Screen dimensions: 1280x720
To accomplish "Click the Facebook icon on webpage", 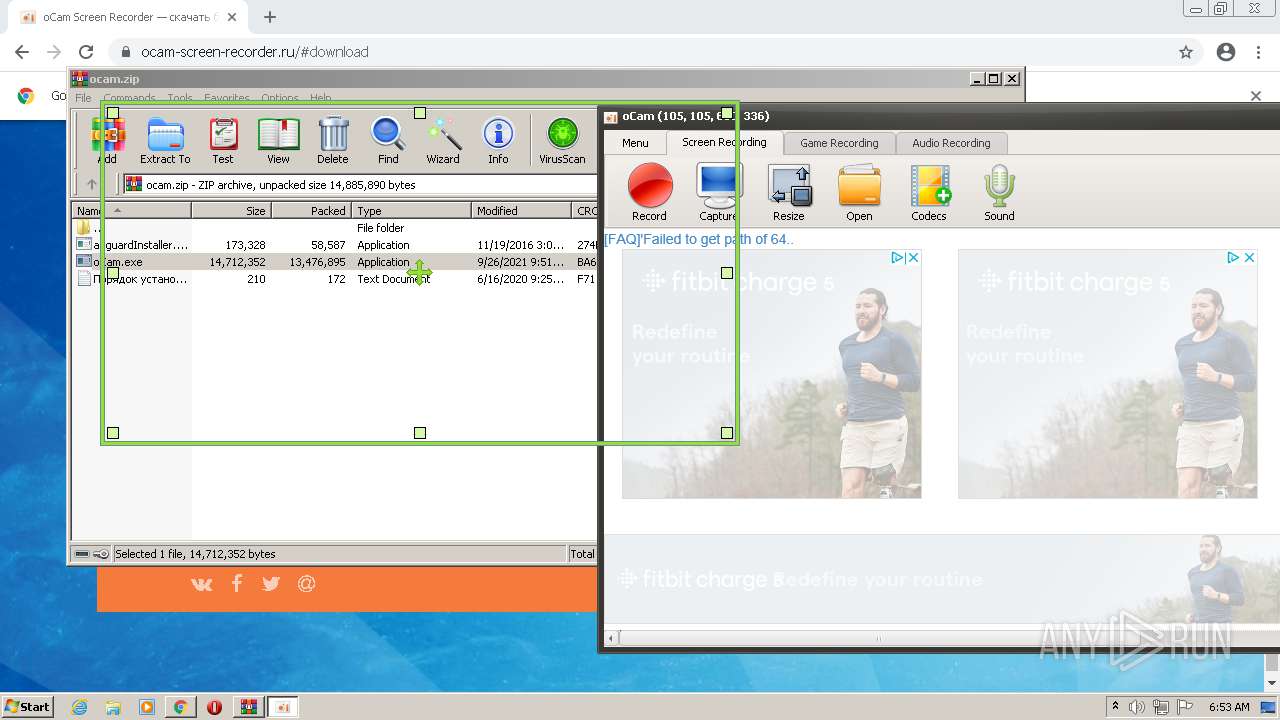I will [237, 583].
